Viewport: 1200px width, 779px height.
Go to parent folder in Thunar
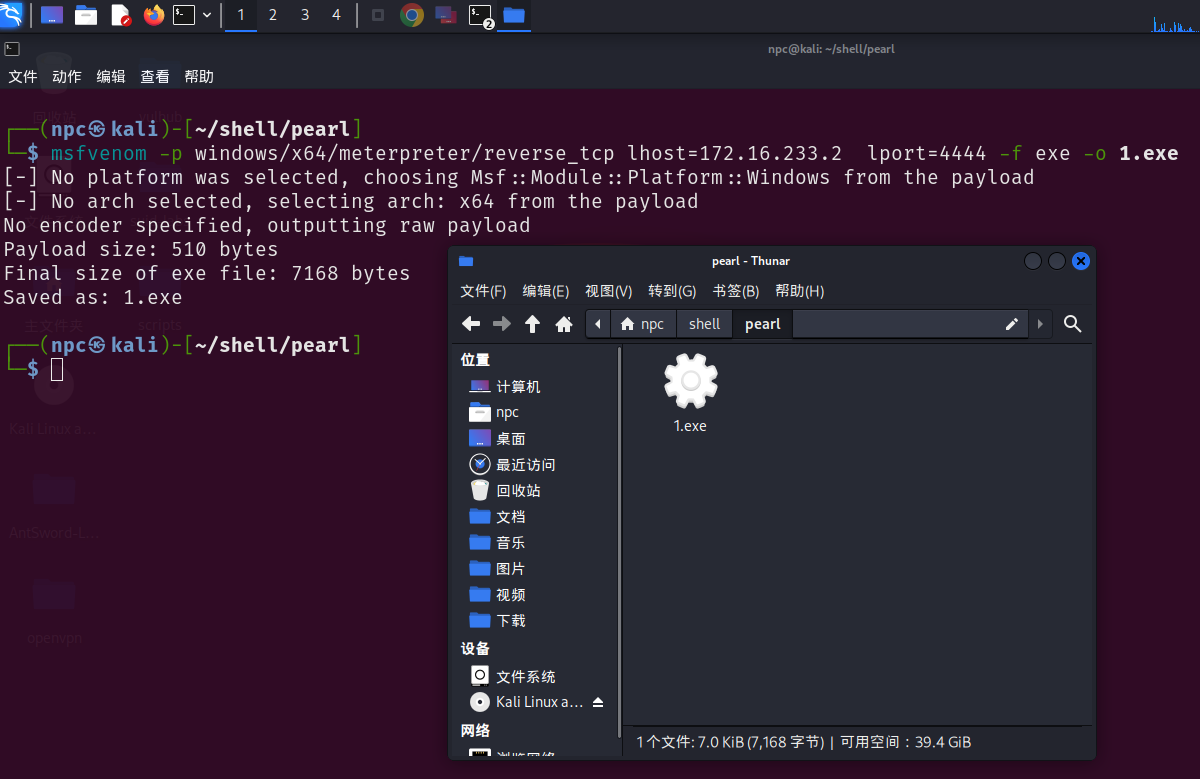point(533,324)
